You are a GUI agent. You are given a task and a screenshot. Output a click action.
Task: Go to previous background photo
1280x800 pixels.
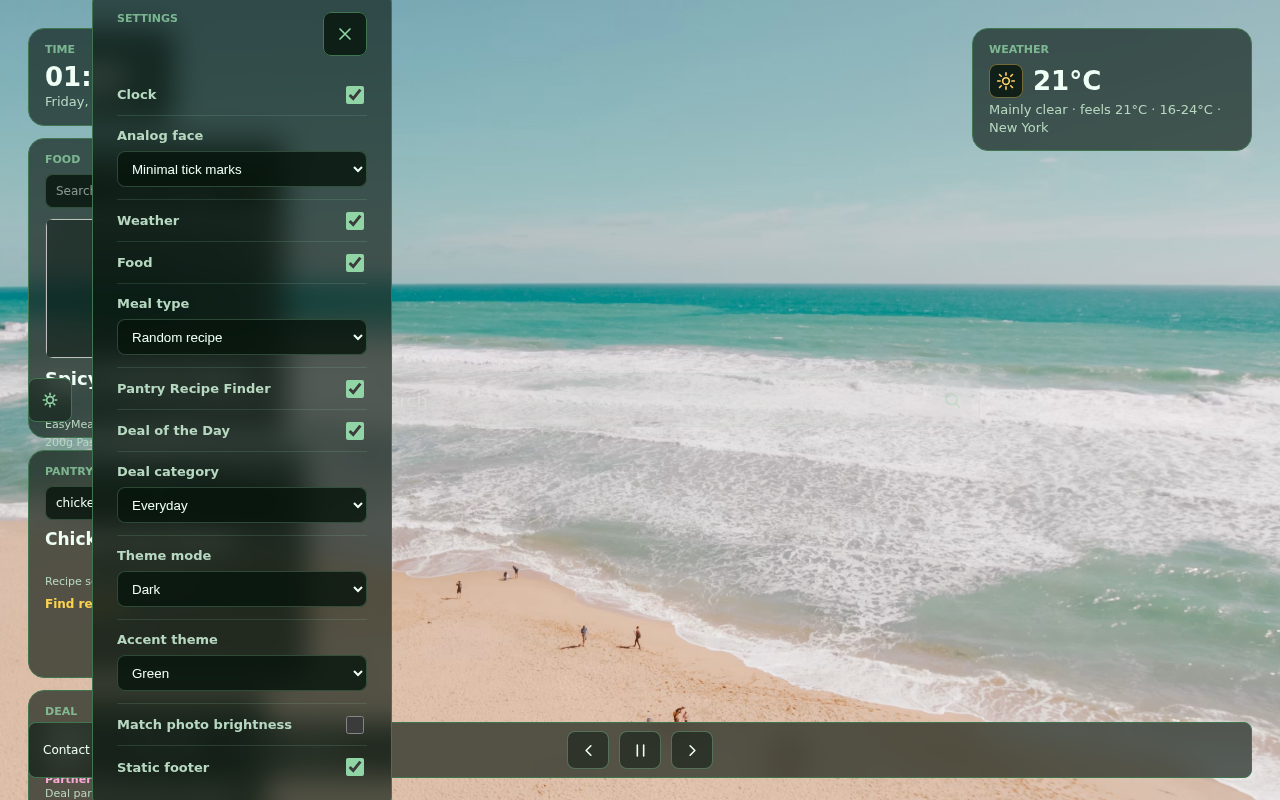(588, 750)
